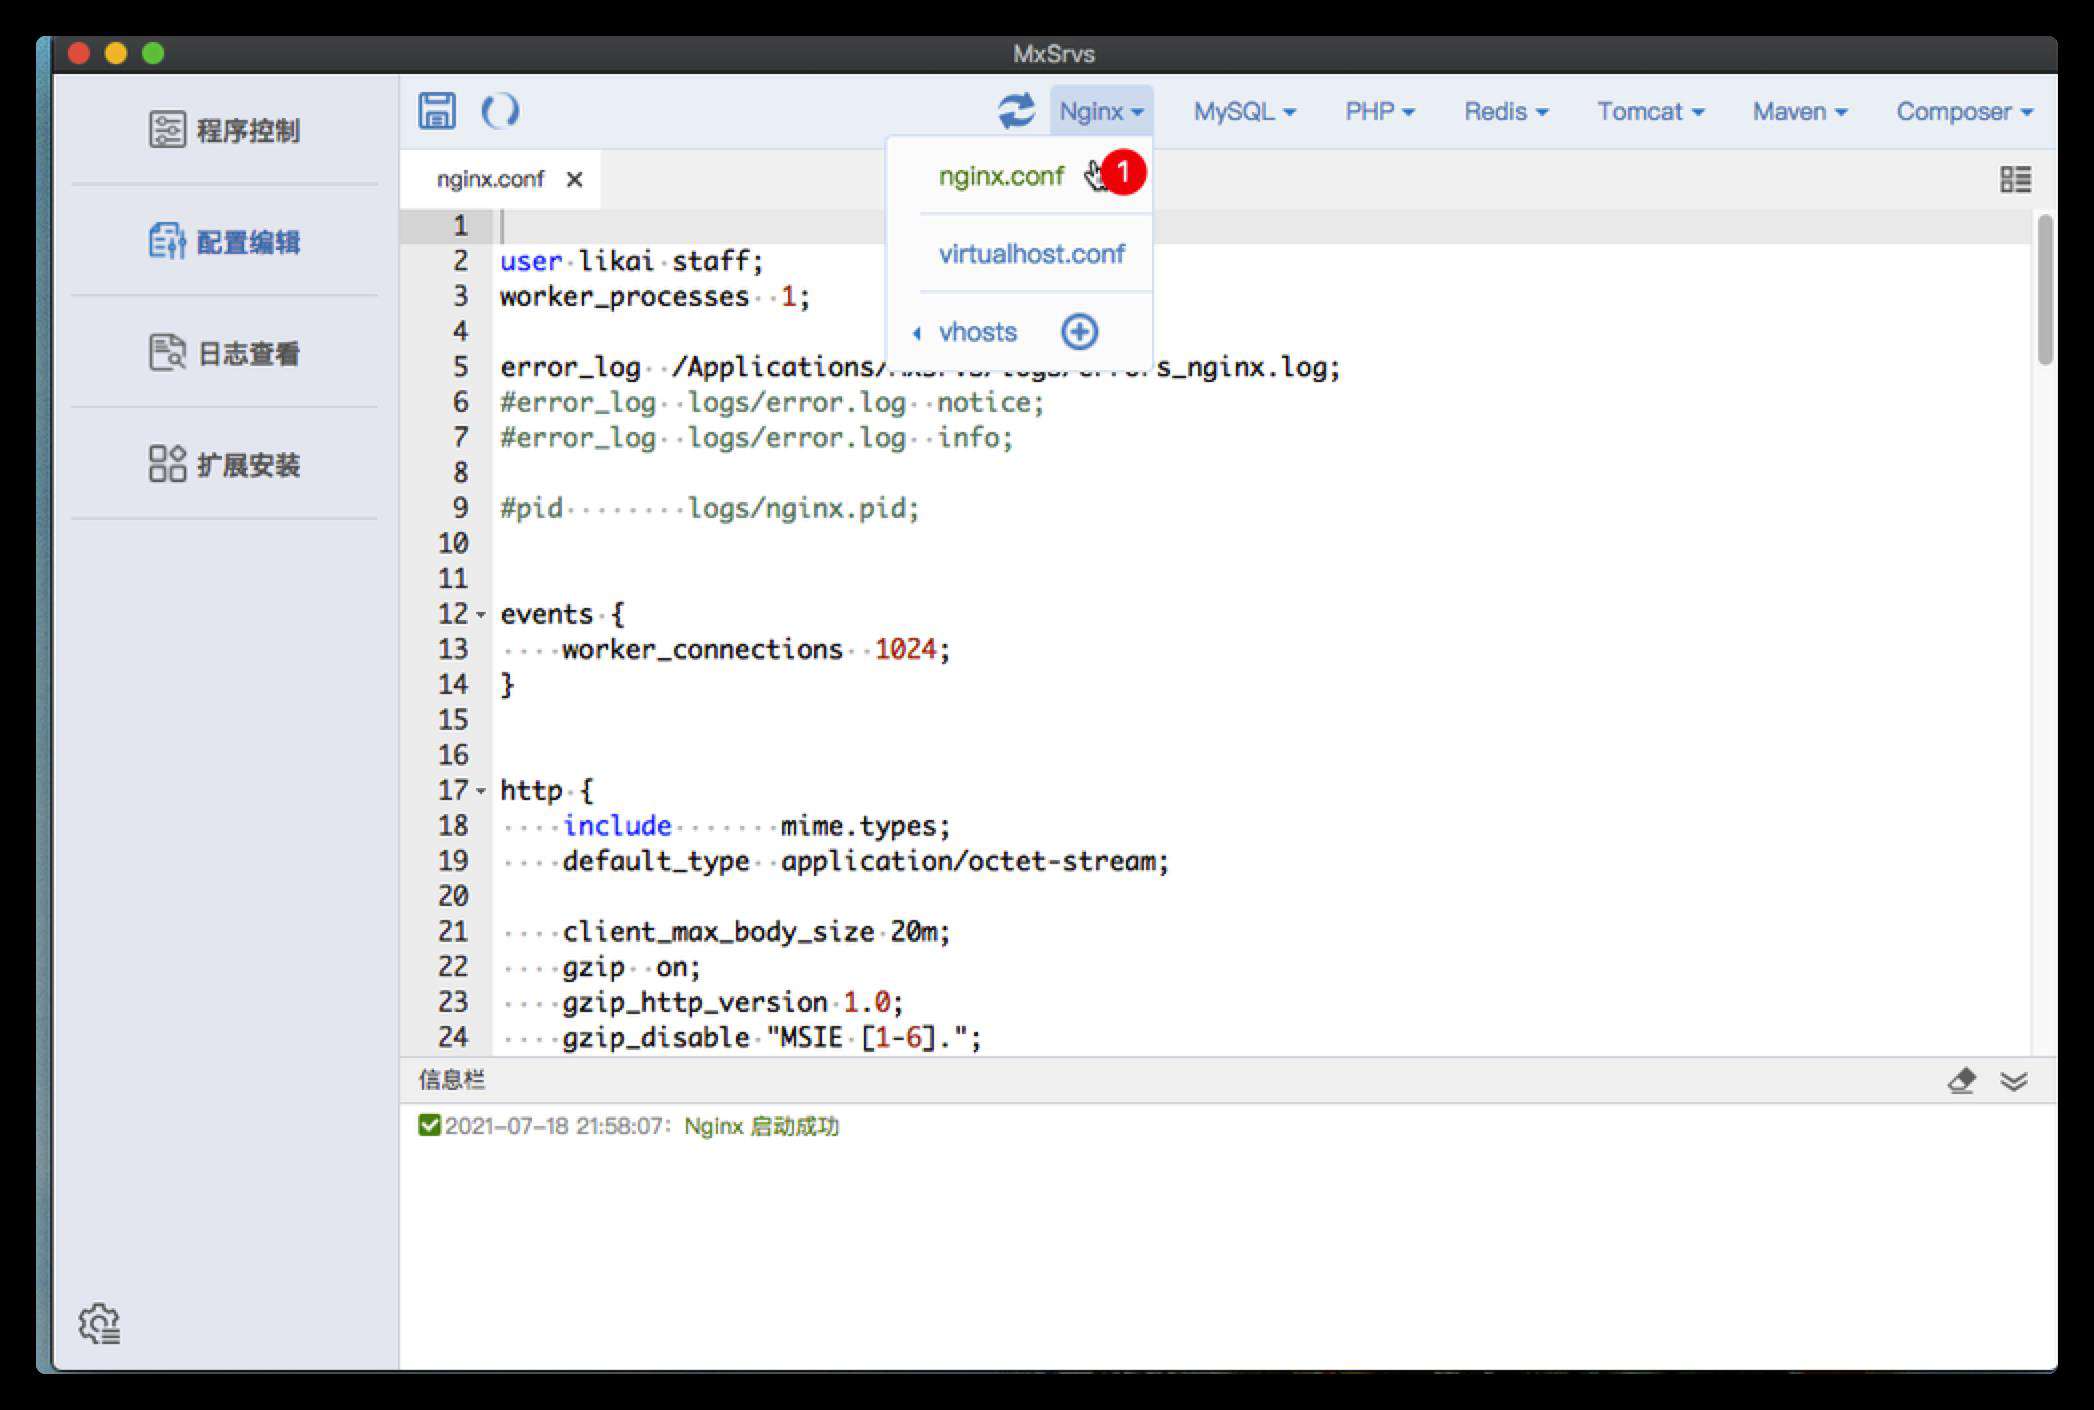Open the Composer dropdown menu
This screenshot has width=2094, height=1410.
1965,111
